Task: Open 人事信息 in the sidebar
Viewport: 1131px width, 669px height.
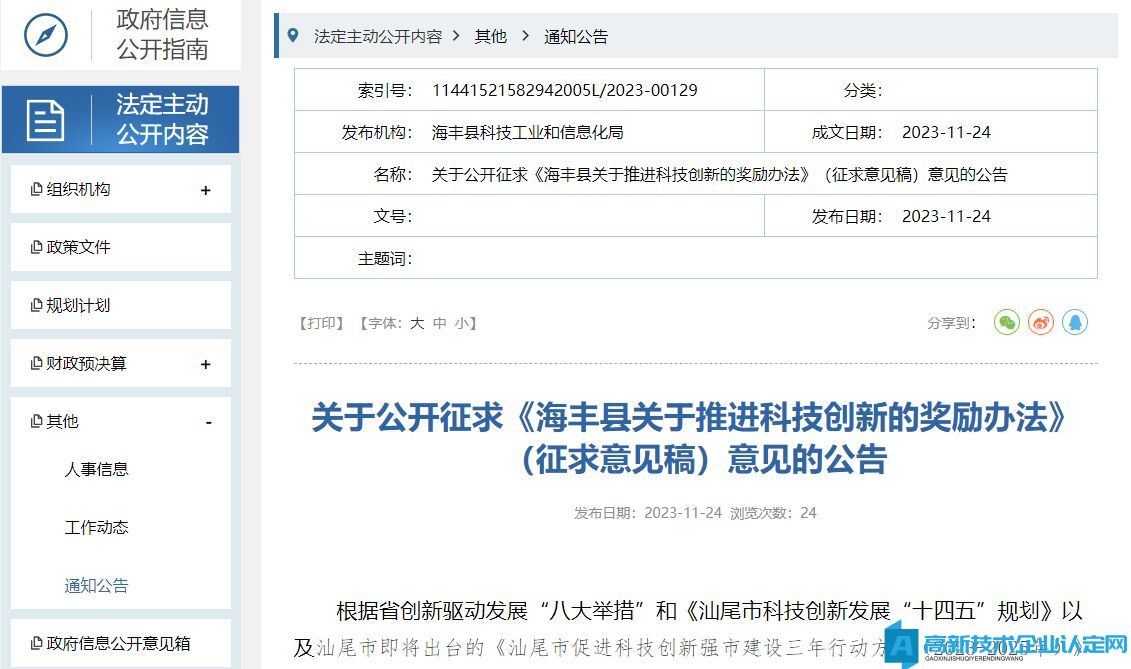Action: (x=97, y=469)
